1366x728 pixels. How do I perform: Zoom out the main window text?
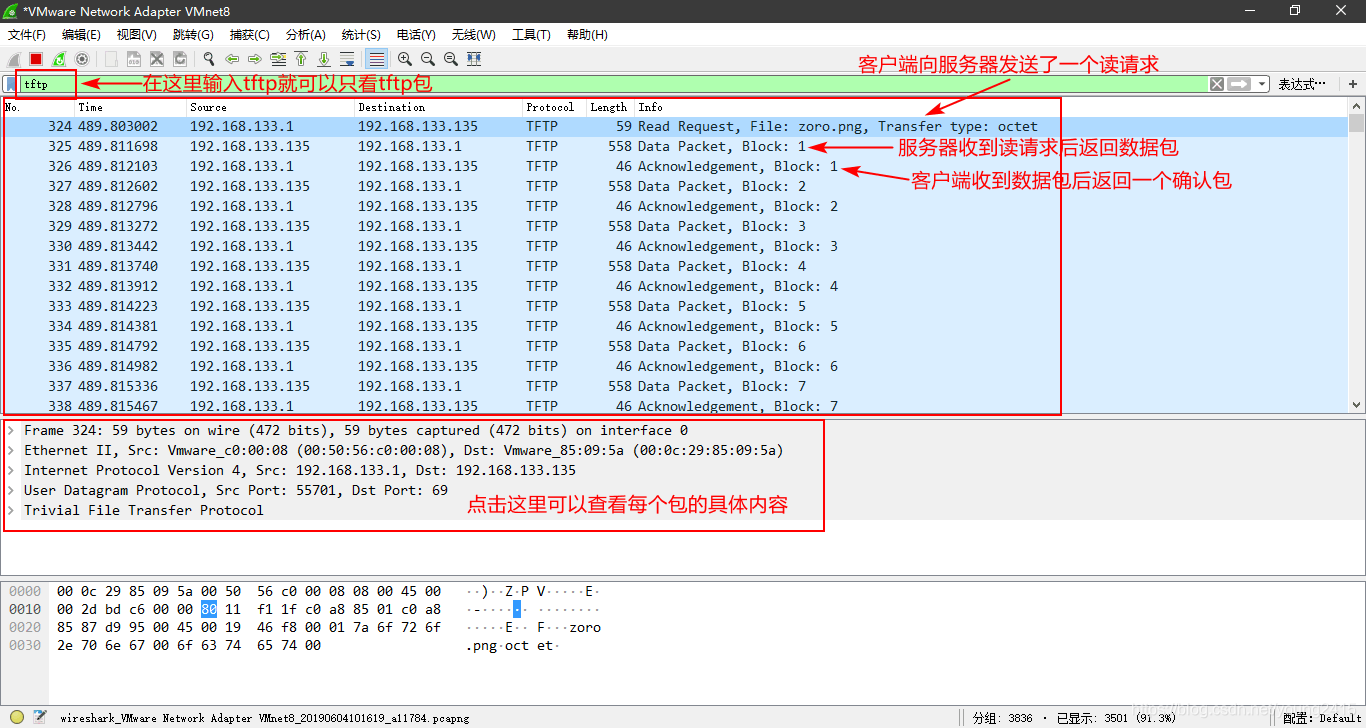tap(428, 59)
